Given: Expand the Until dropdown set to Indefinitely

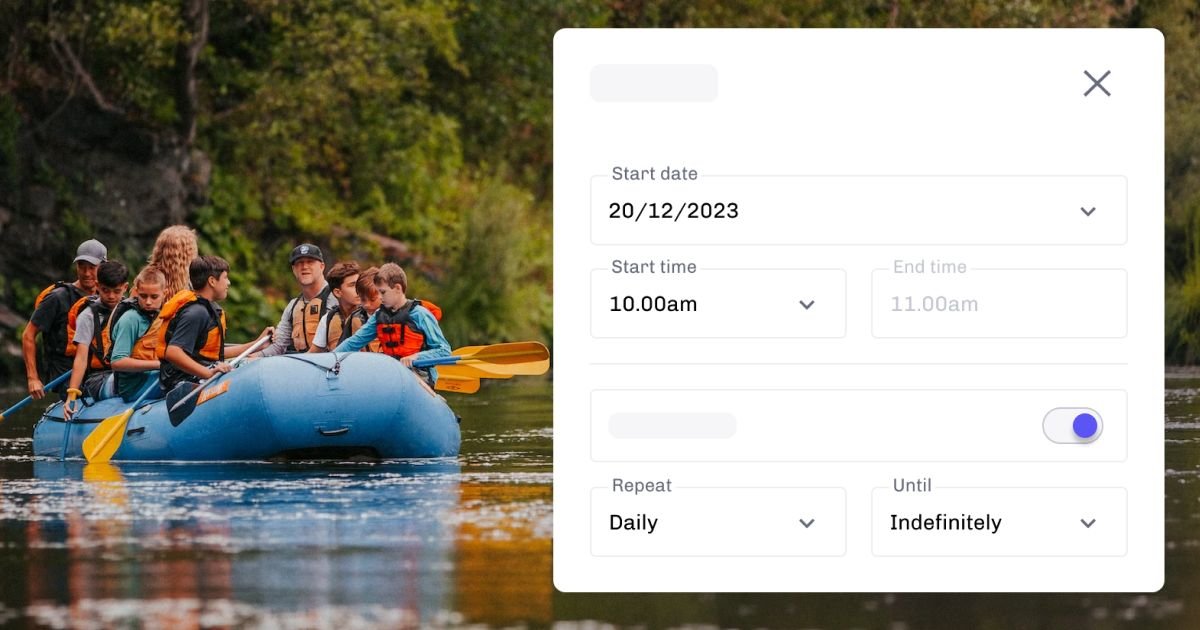Looking at the screenshot, I should tap(980, 523).
